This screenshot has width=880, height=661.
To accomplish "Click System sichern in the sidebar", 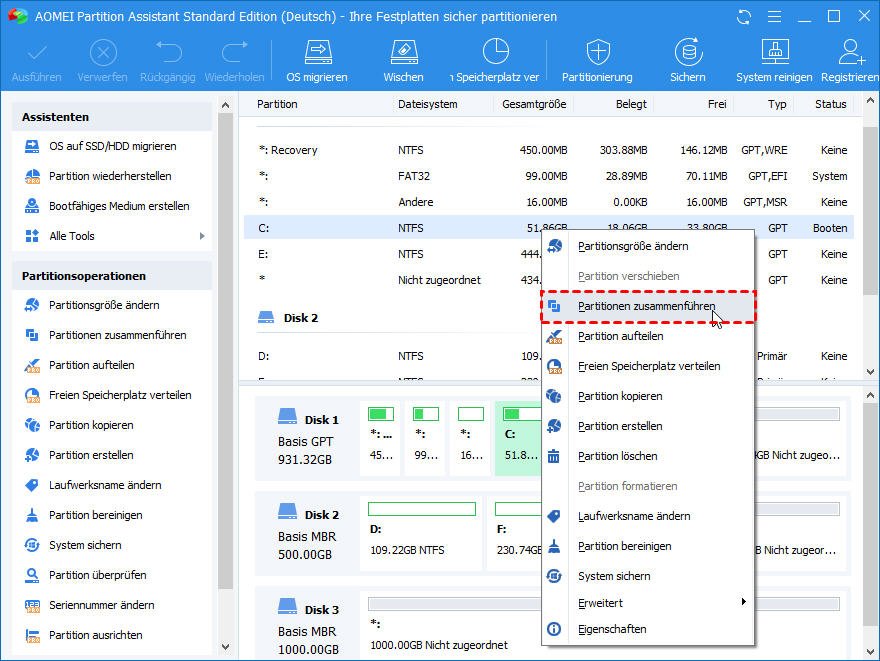I will 85,545.
